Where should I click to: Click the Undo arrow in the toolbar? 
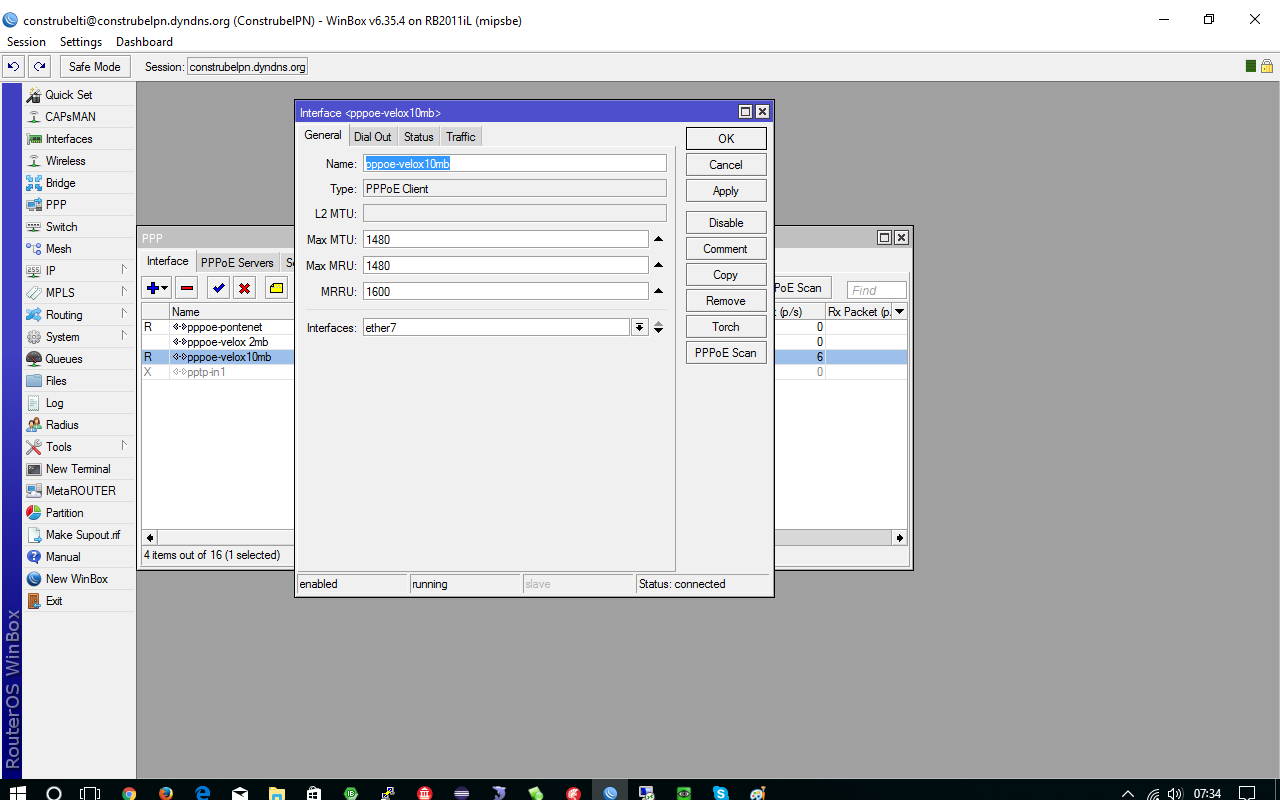point(13,67)
